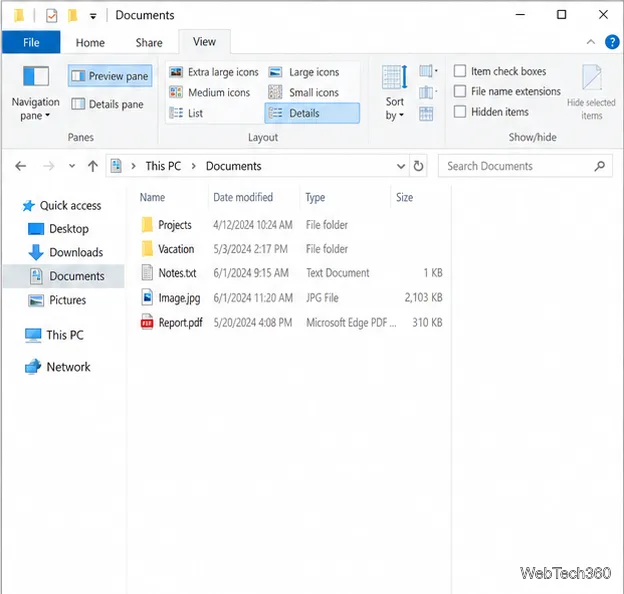
Task: Click the address bar folder location icon
Action: tap(116, 166)
